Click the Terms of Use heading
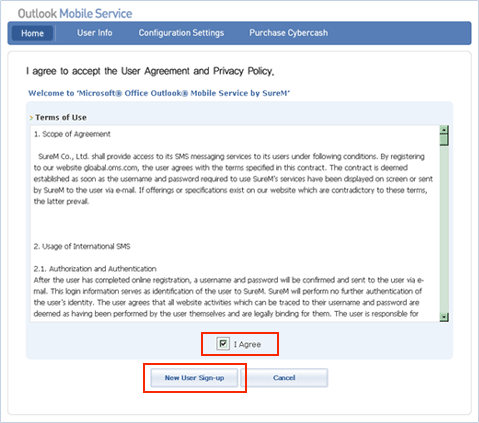 point(61,117)
